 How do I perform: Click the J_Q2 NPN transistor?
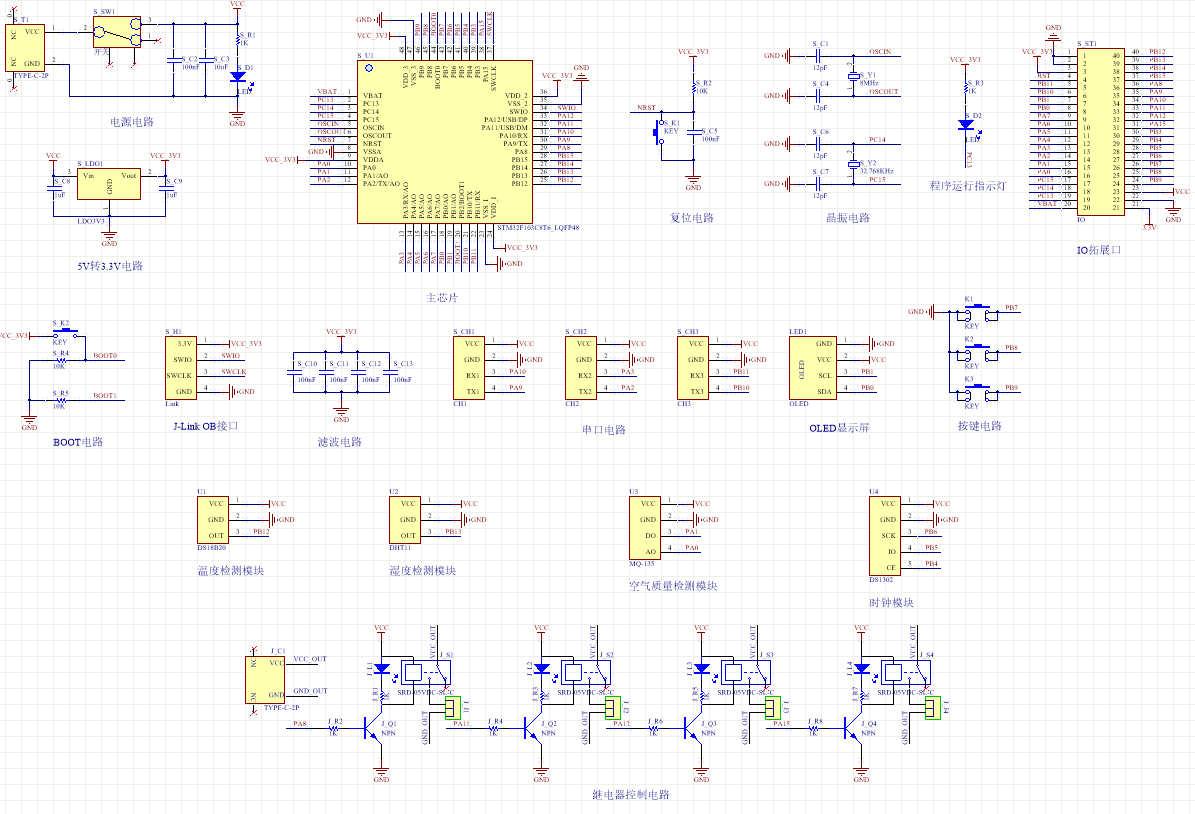(533, 729)
